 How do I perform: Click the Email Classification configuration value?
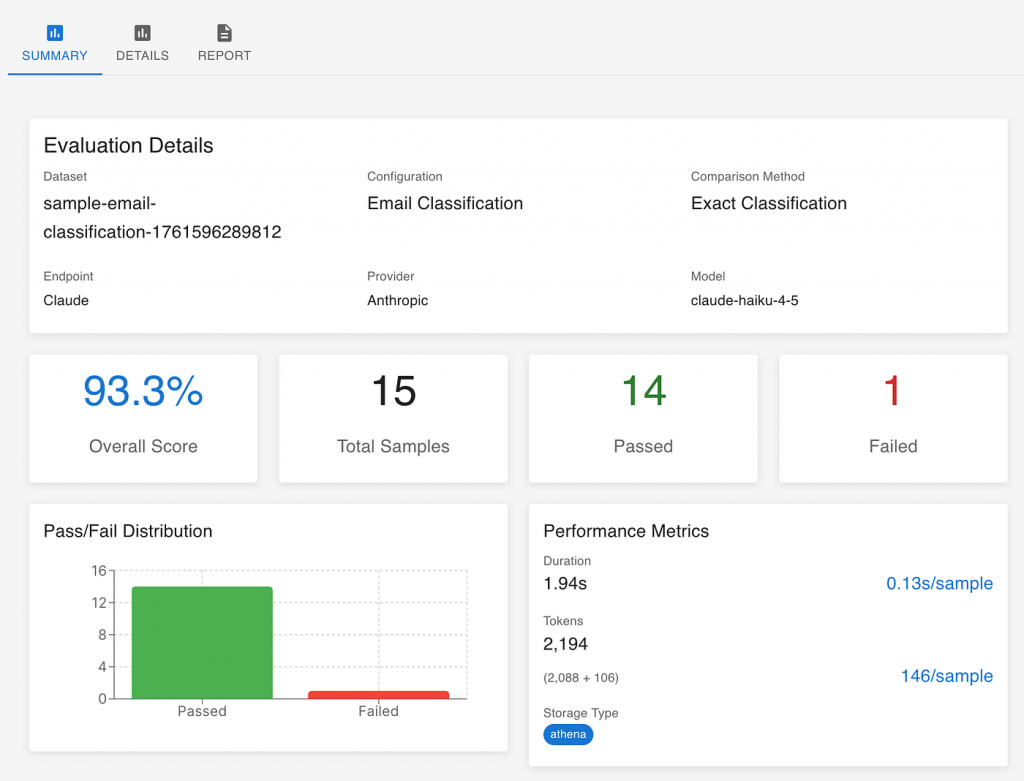click(445, 203)
